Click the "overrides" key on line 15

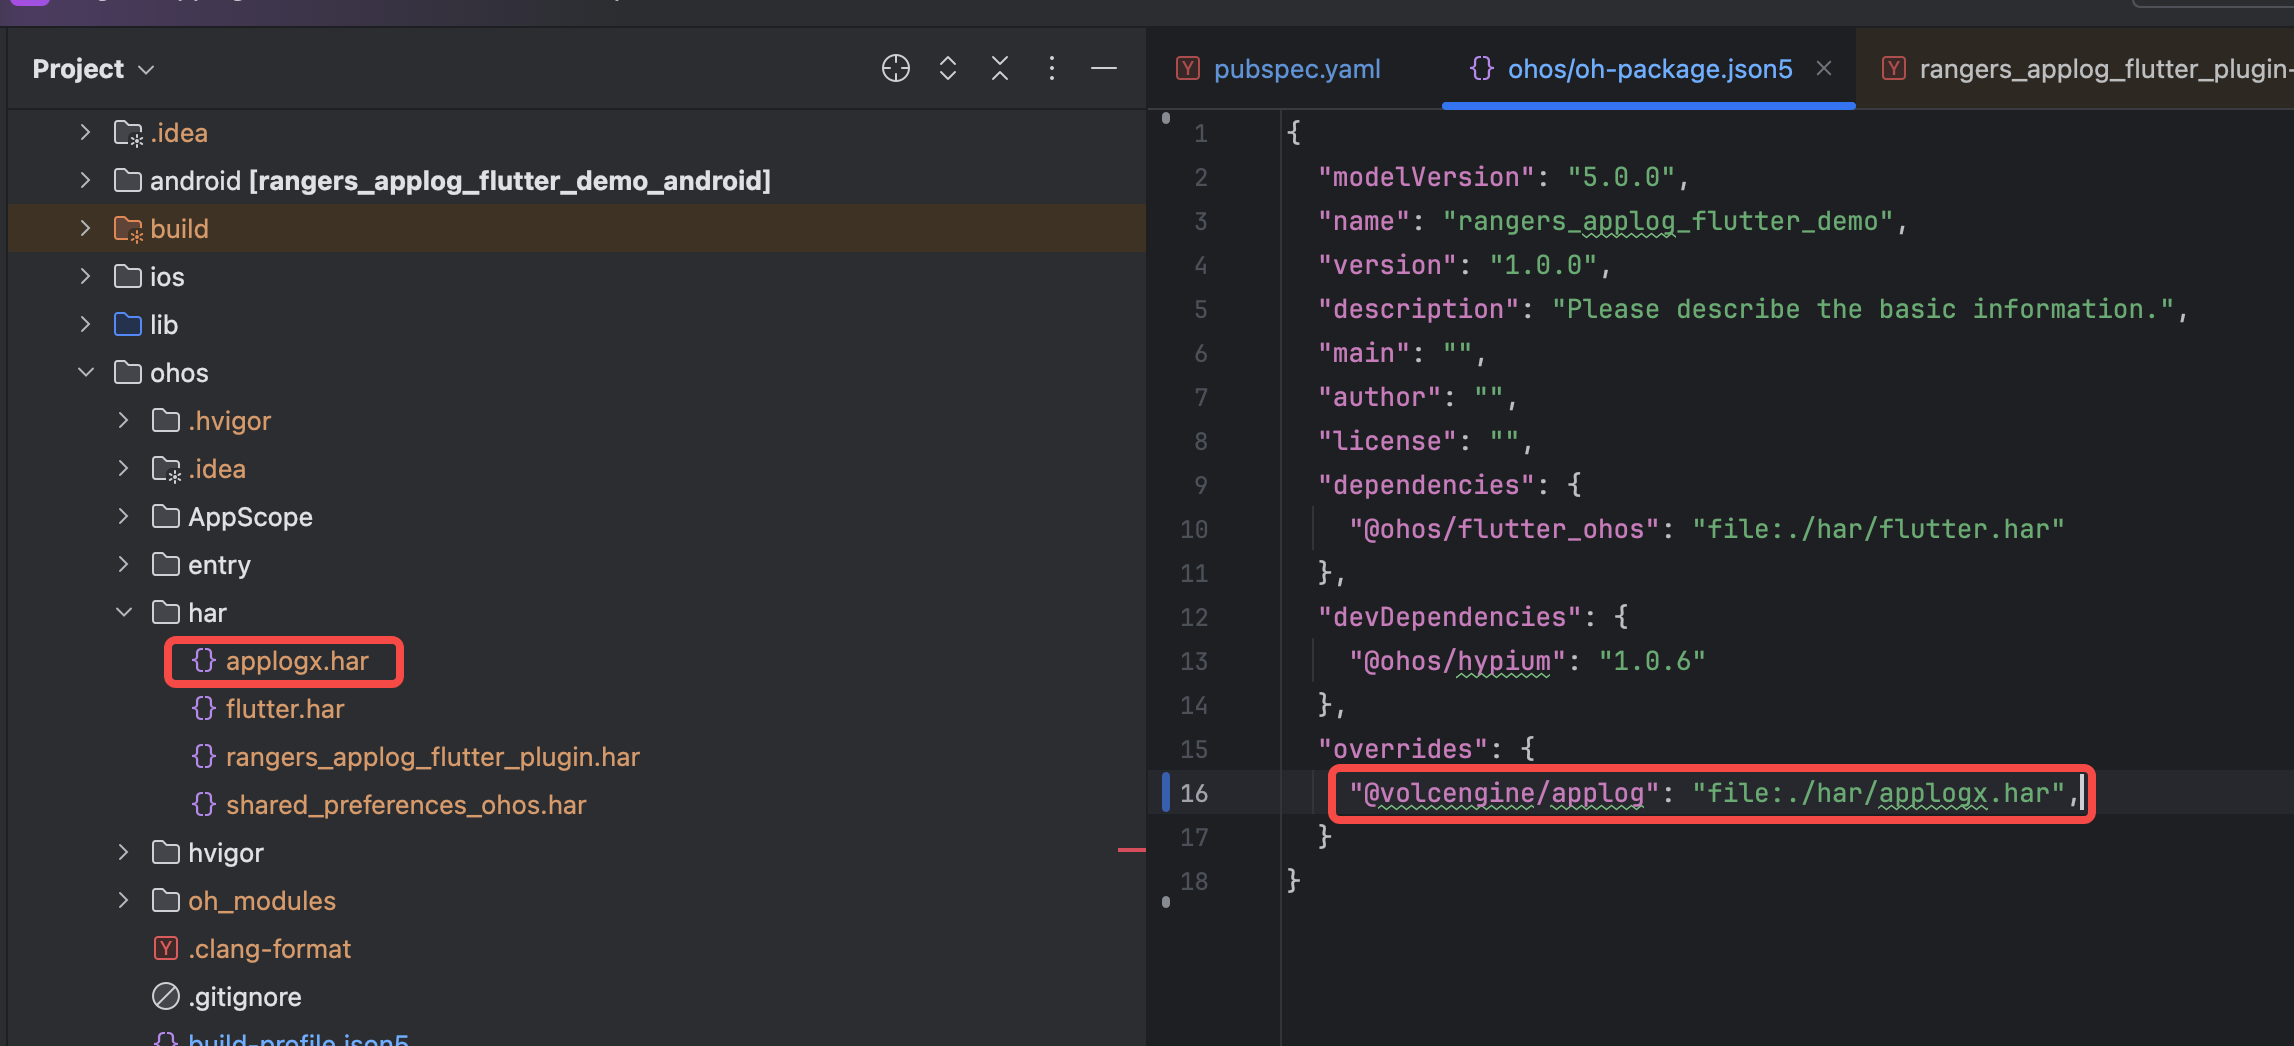click(1403, 749)
